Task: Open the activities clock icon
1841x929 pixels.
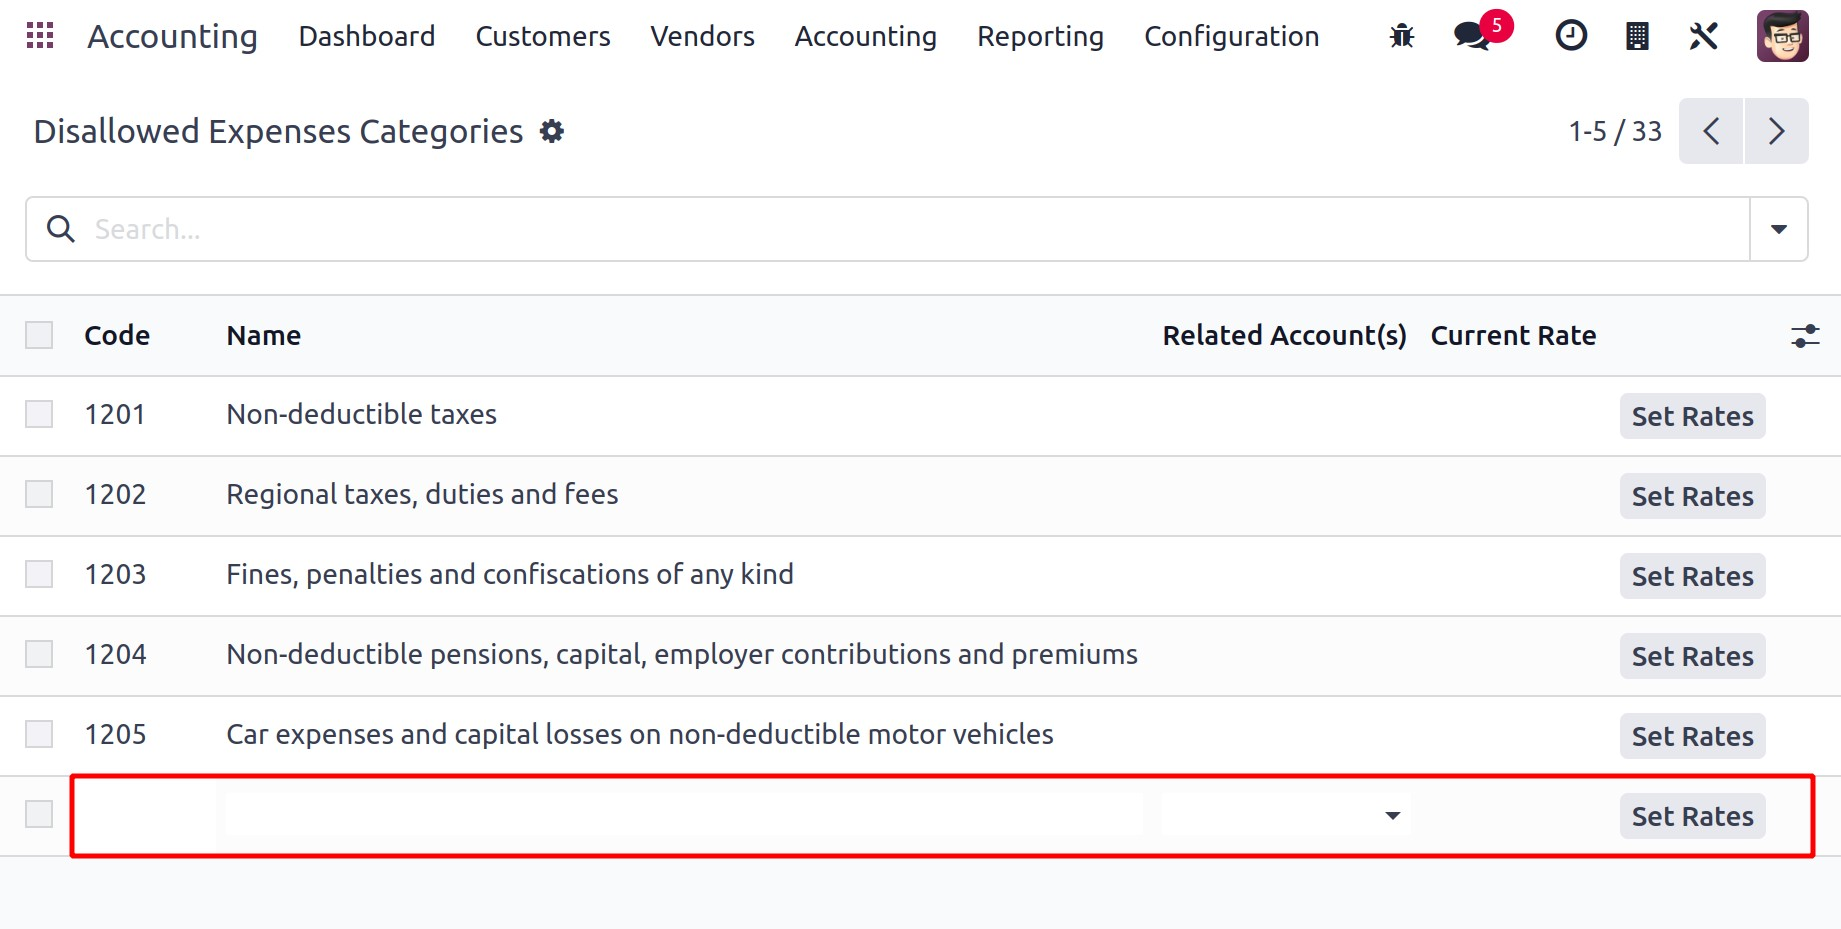Action: pyautogui.click(x=1571, y=37)
